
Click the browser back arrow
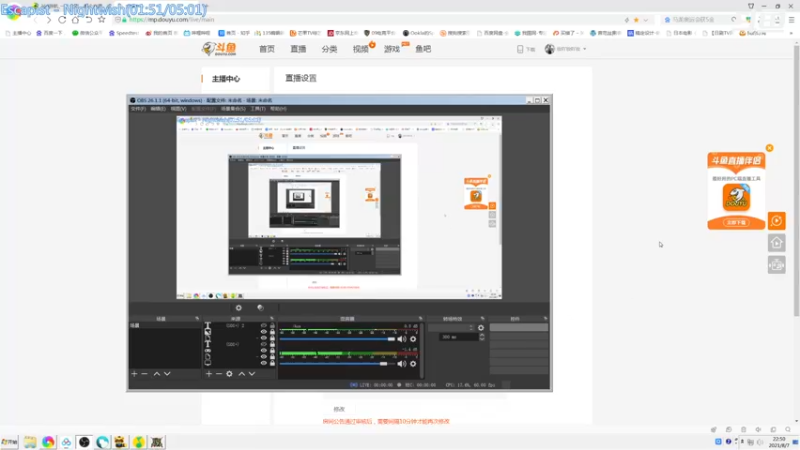pos(35,20)
